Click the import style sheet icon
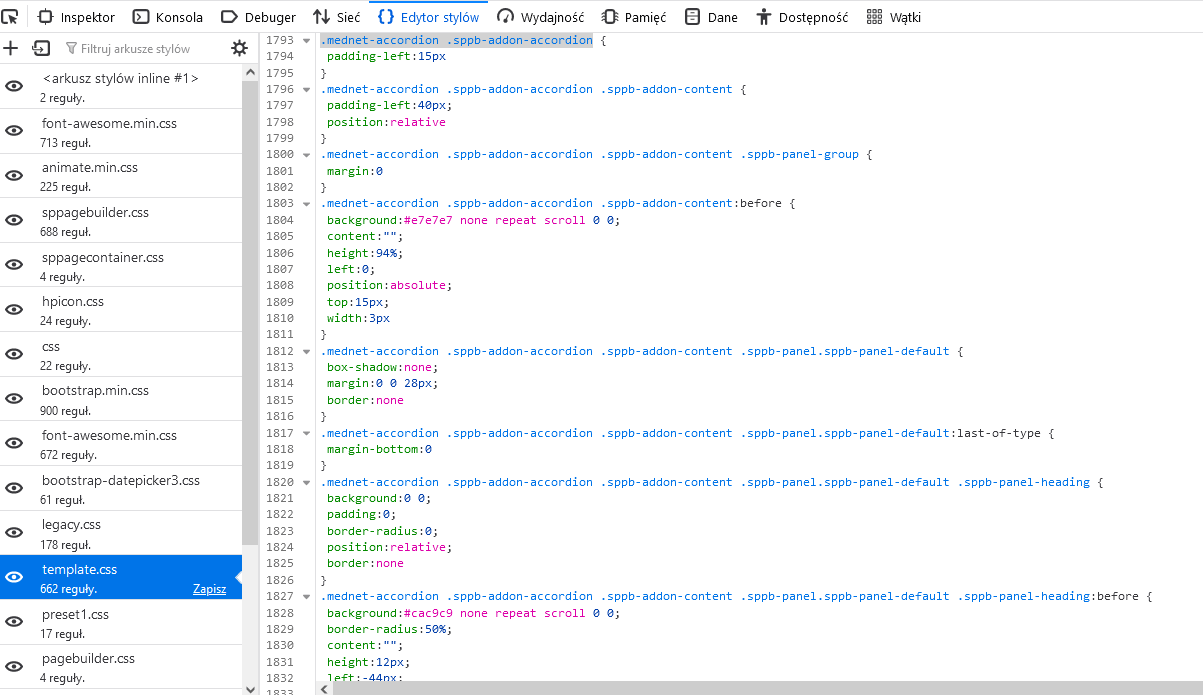 coord(40,48)
